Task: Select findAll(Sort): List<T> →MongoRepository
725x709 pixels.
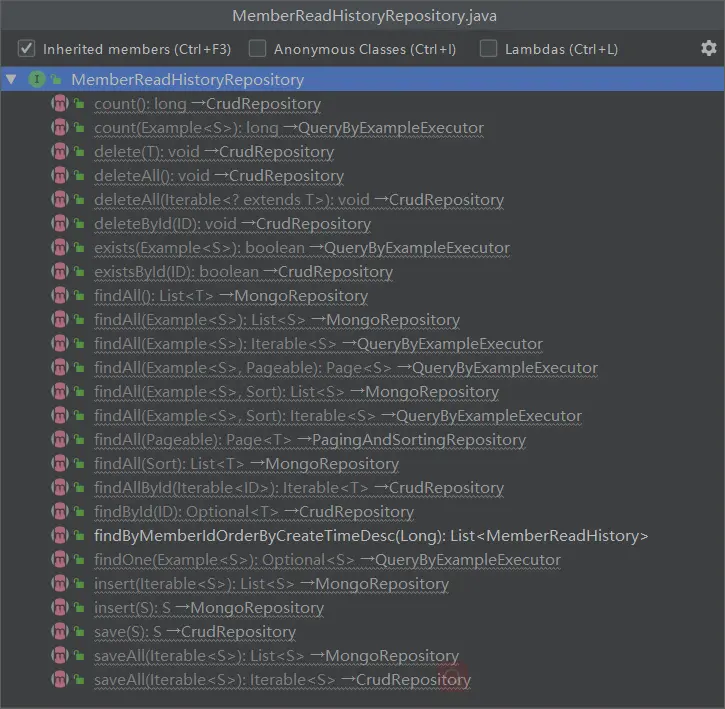Action: [x=246, y=463]
